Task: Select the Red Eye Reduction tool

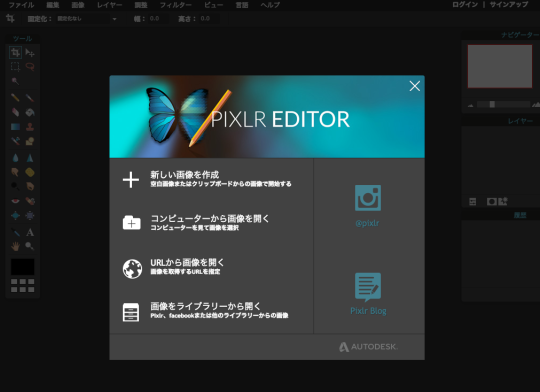Action: 15,200
